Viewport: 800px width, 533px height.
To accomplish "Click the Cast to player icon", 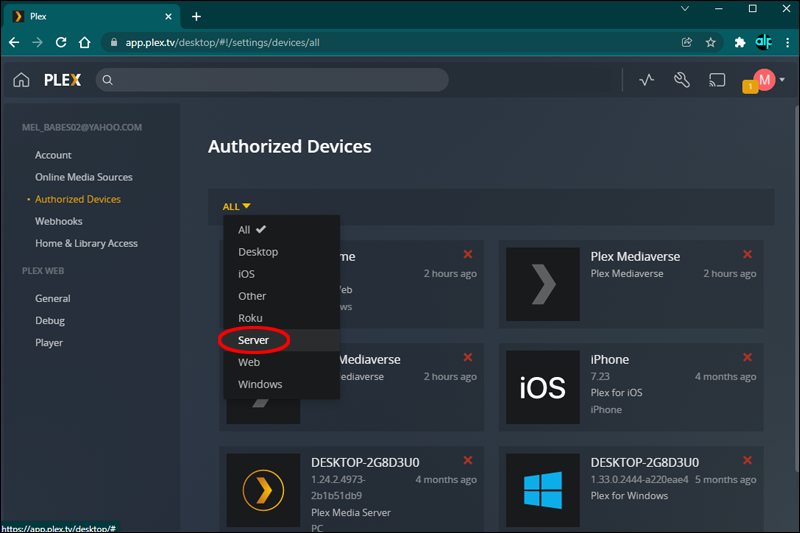I will coord(717,80).
